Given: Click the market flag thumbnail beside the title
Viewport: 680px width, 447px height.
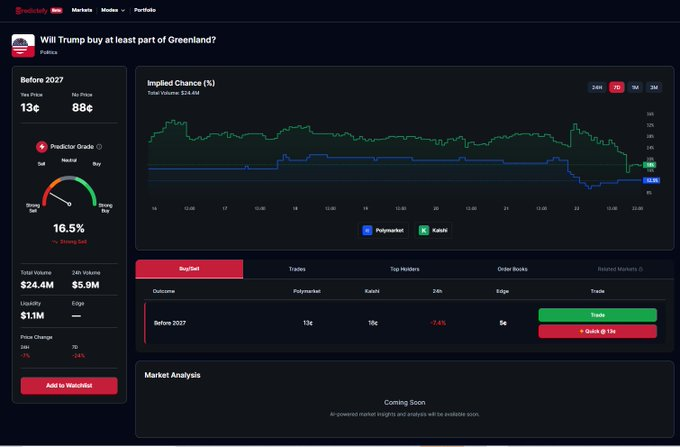Looking at the screenshot, I should (23, 45).
